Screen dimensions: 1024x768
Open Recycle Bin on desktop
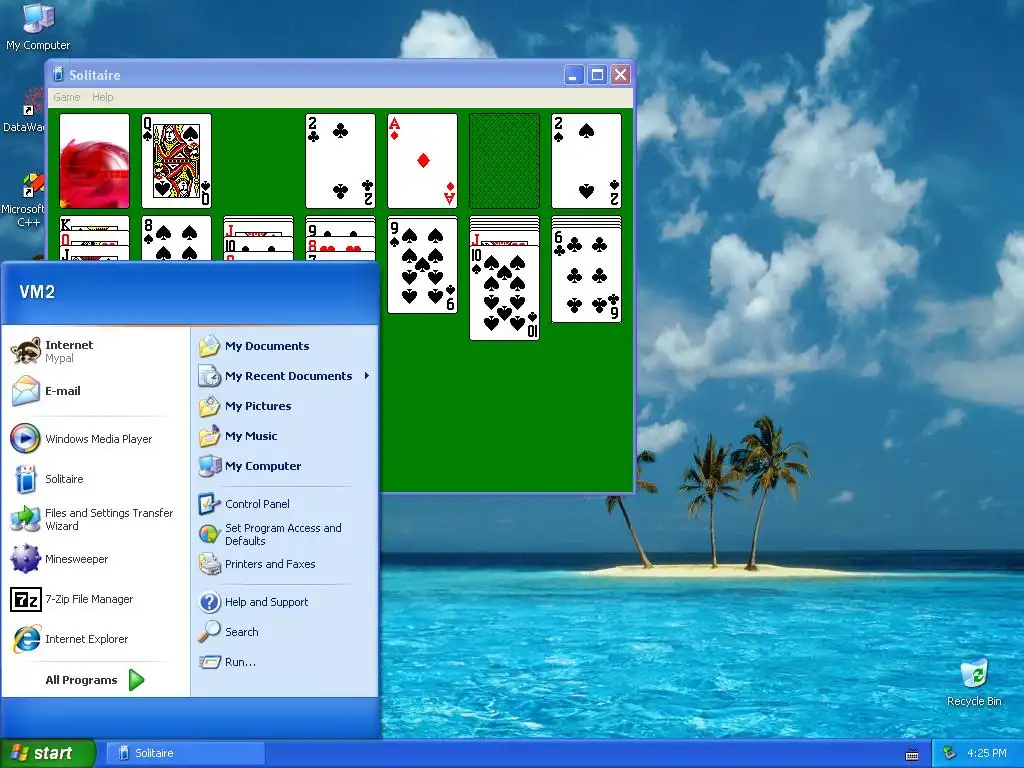974,682
